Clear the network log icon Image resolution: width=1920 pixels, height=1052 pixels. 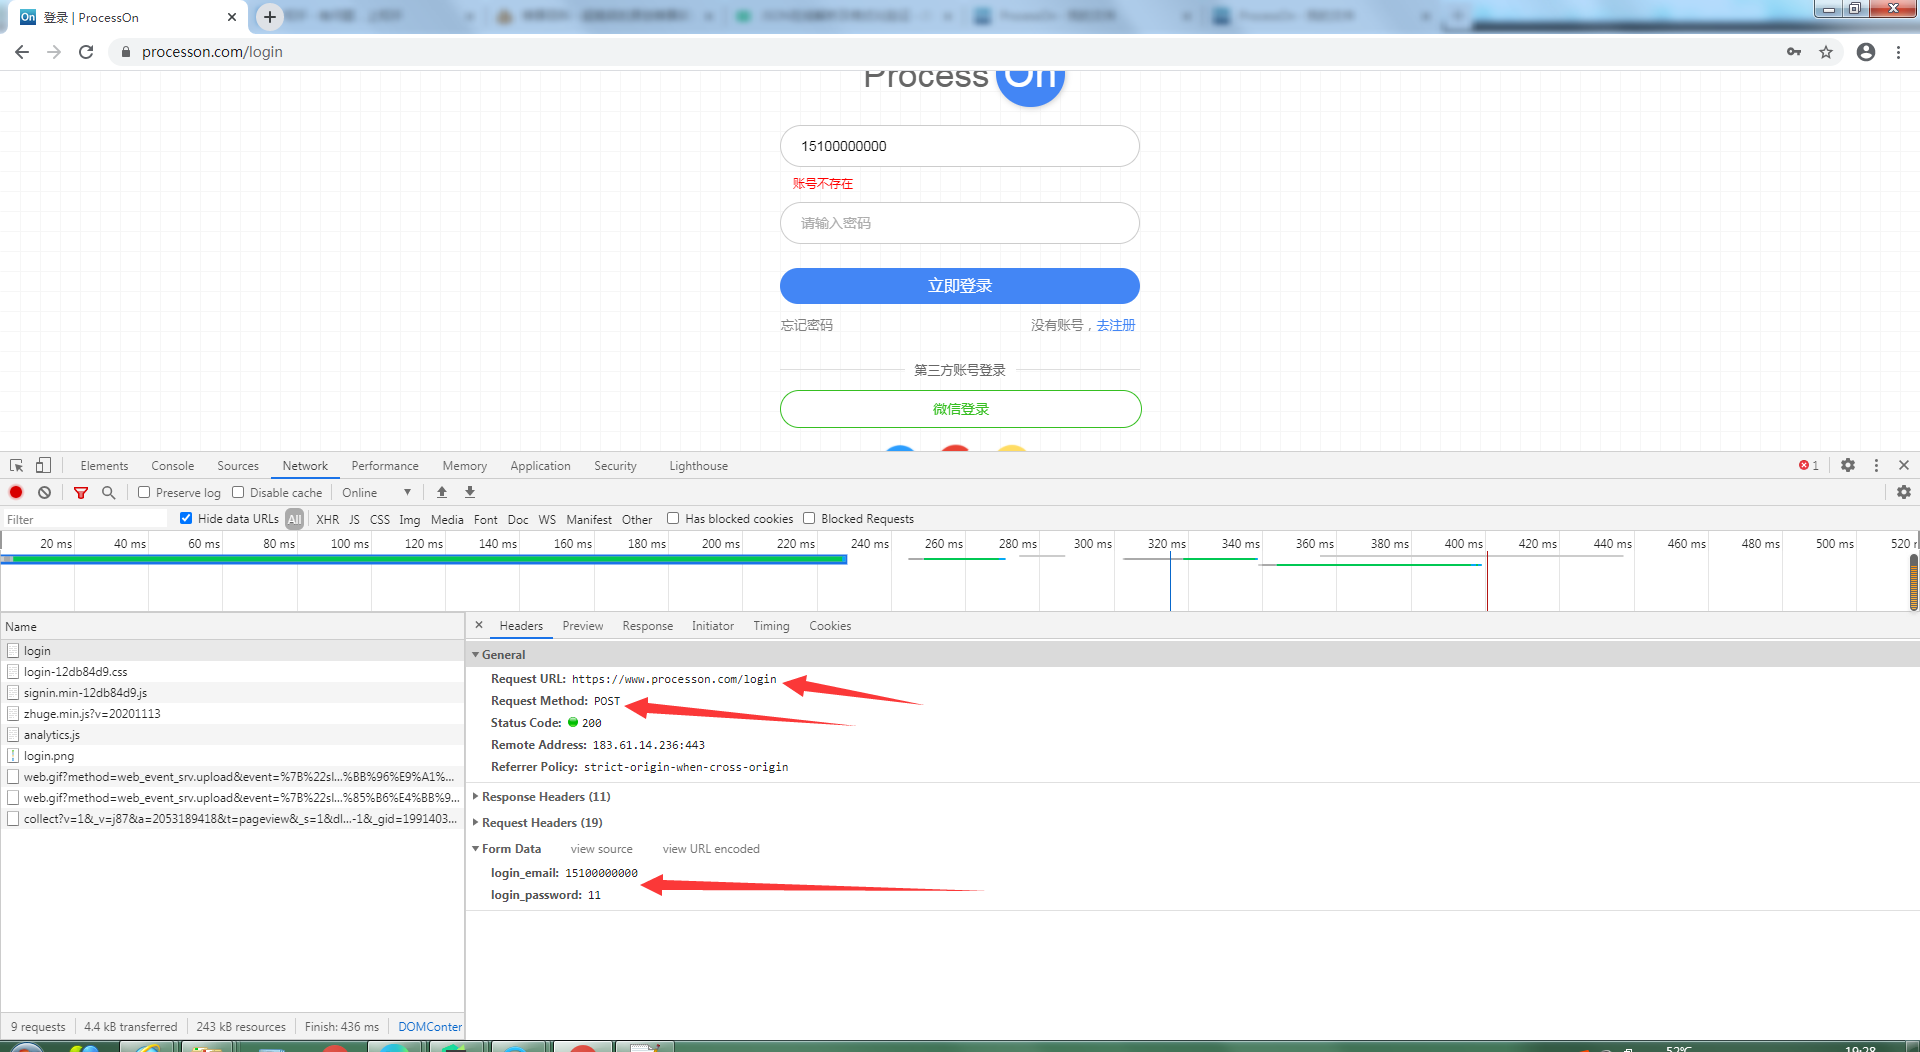(x=44, y=492)
